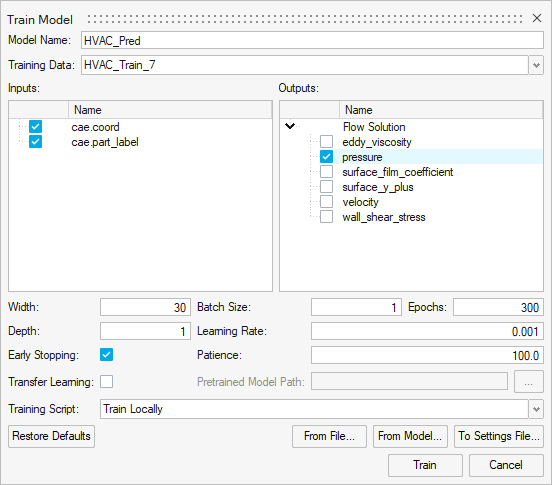Click the Restore Defaults button
552x485 pixels.
click(x=51, y=436)
